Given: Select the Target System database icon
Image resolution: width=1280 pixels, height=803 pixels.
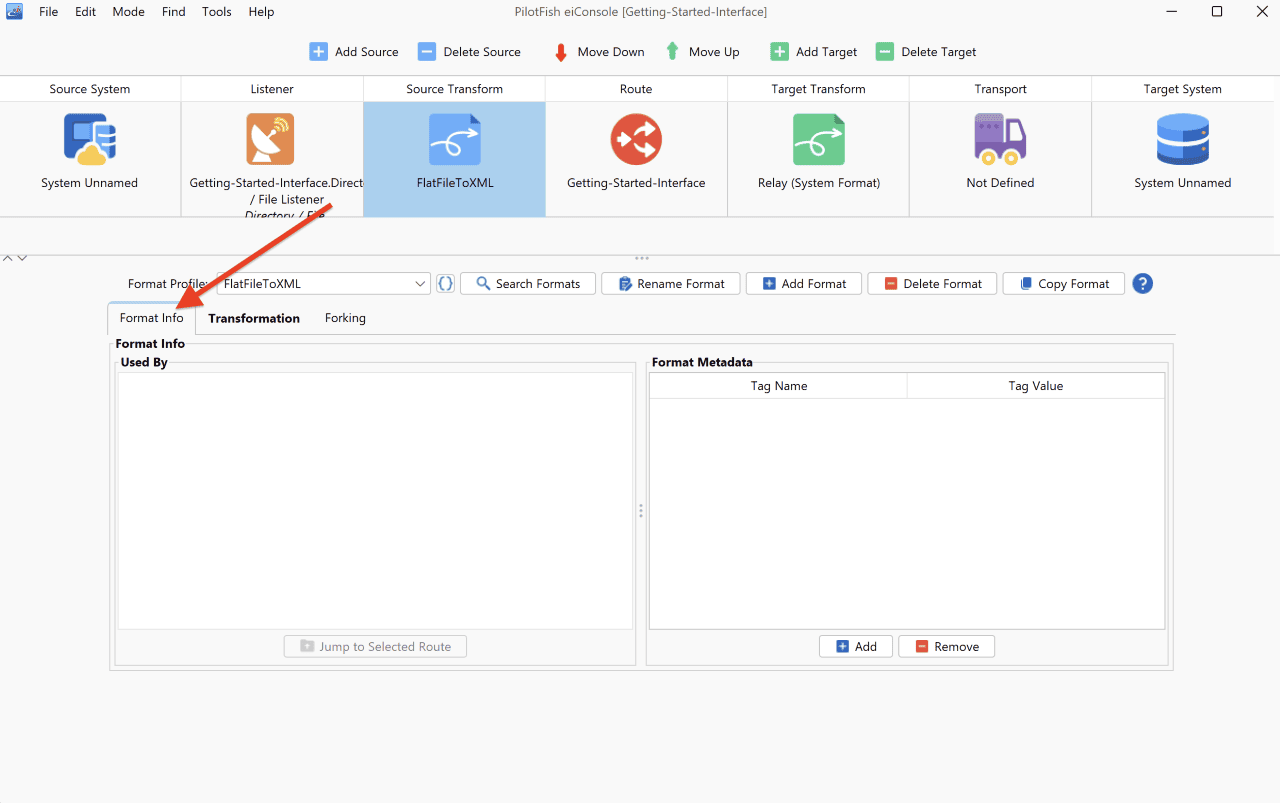Looking at the screenshot, I should pyautogui.click(x=1182, y=139).
